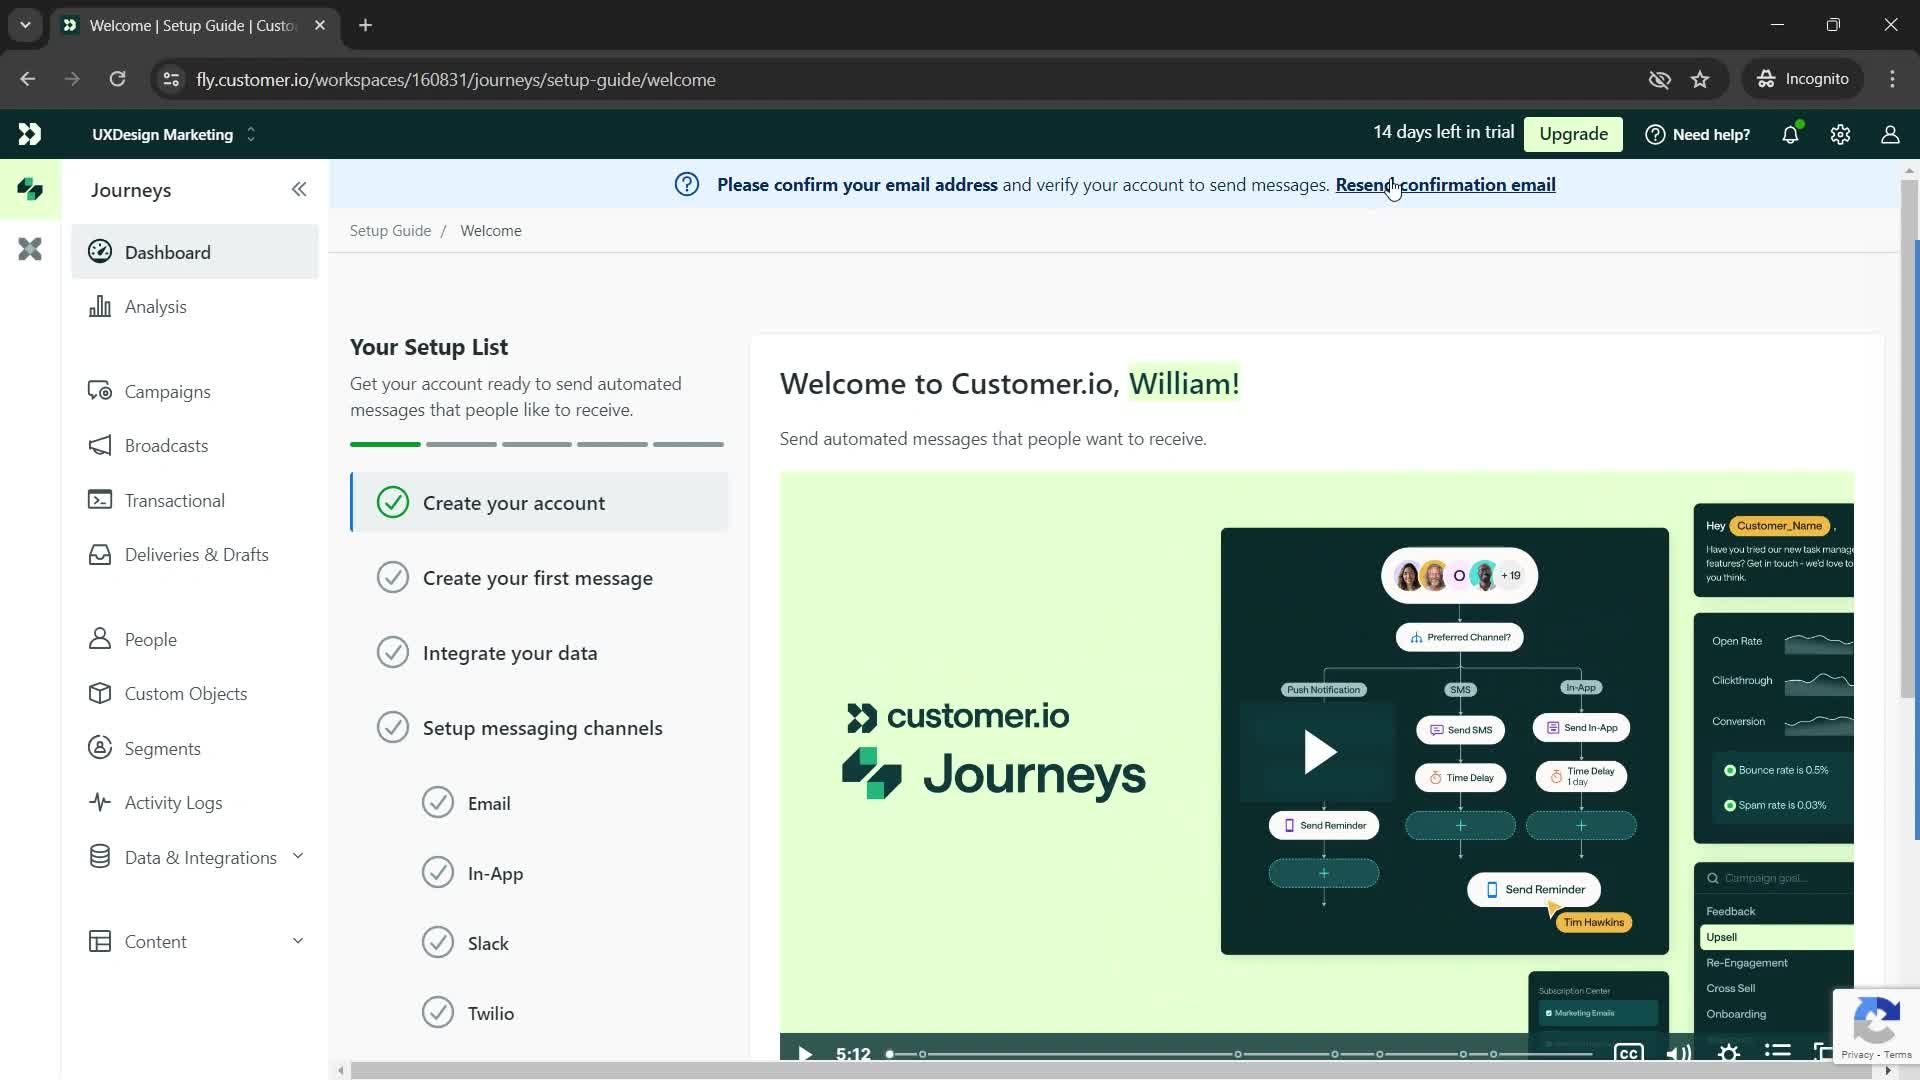This screenshot has width=1920, height=1080.
Task: Open Activity Logs
Action: (174, 802)
